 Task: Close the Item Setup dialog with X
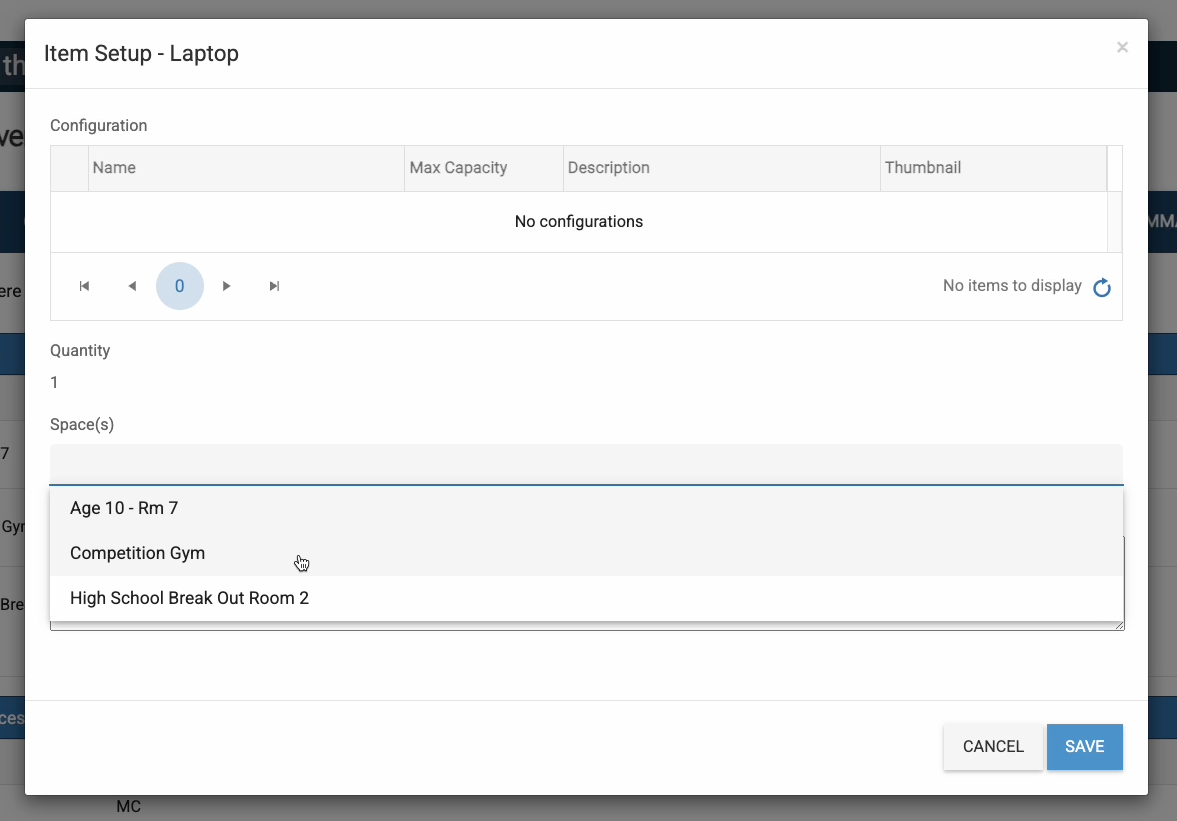[1122, 47]
